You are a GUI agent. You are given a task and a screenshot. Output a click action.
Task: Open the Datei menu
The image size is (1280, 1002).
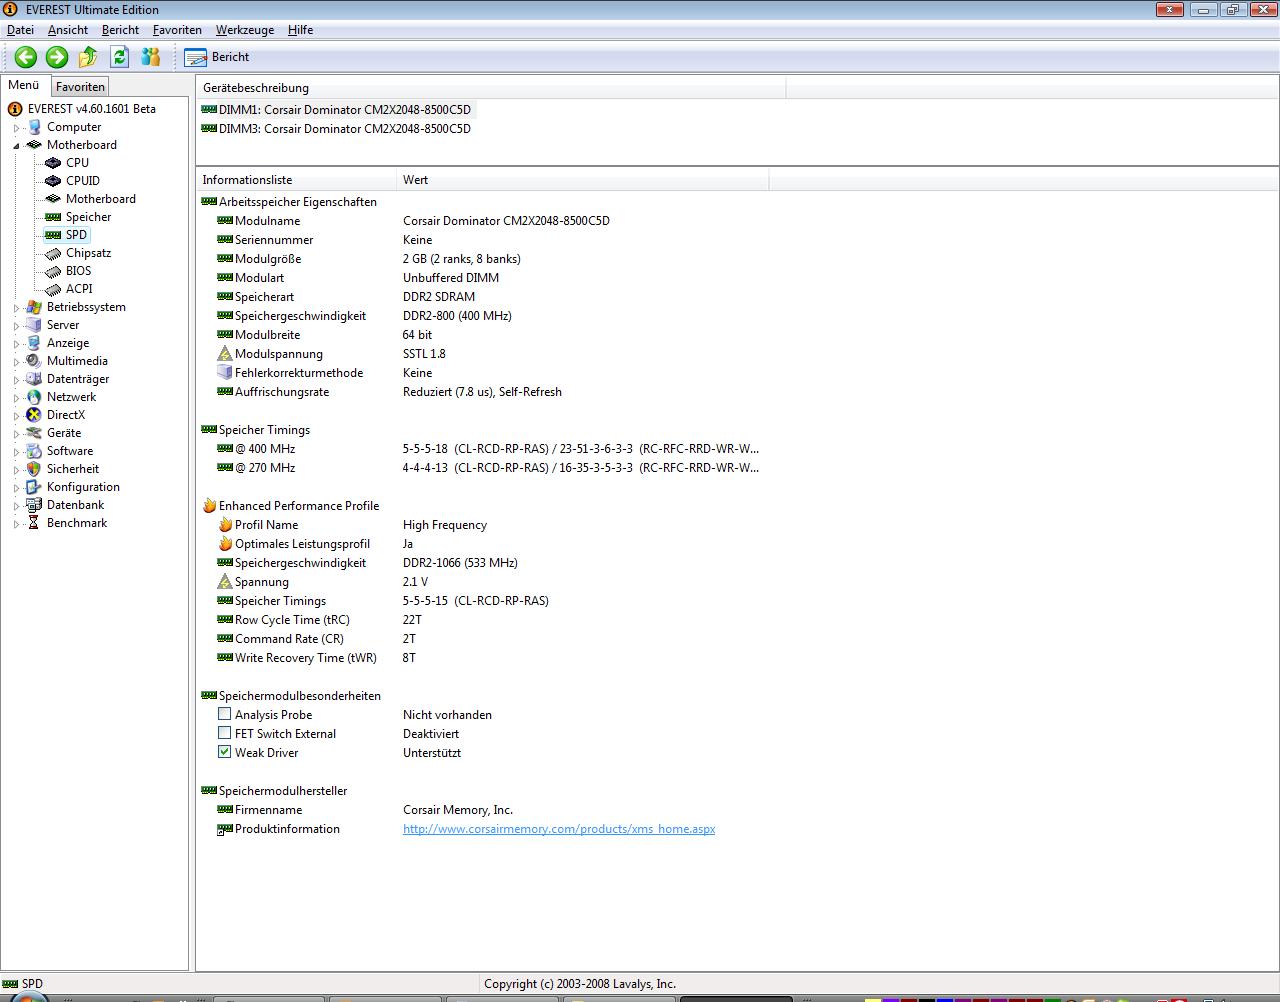point(20,30)
